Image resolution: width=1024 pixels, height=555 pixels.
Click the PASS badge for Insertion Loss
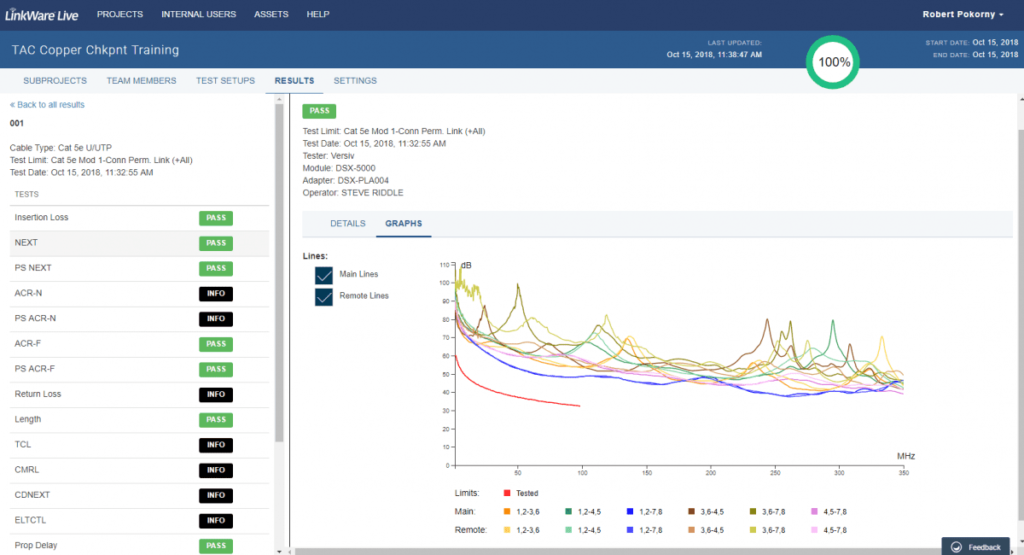coord(216,218)
